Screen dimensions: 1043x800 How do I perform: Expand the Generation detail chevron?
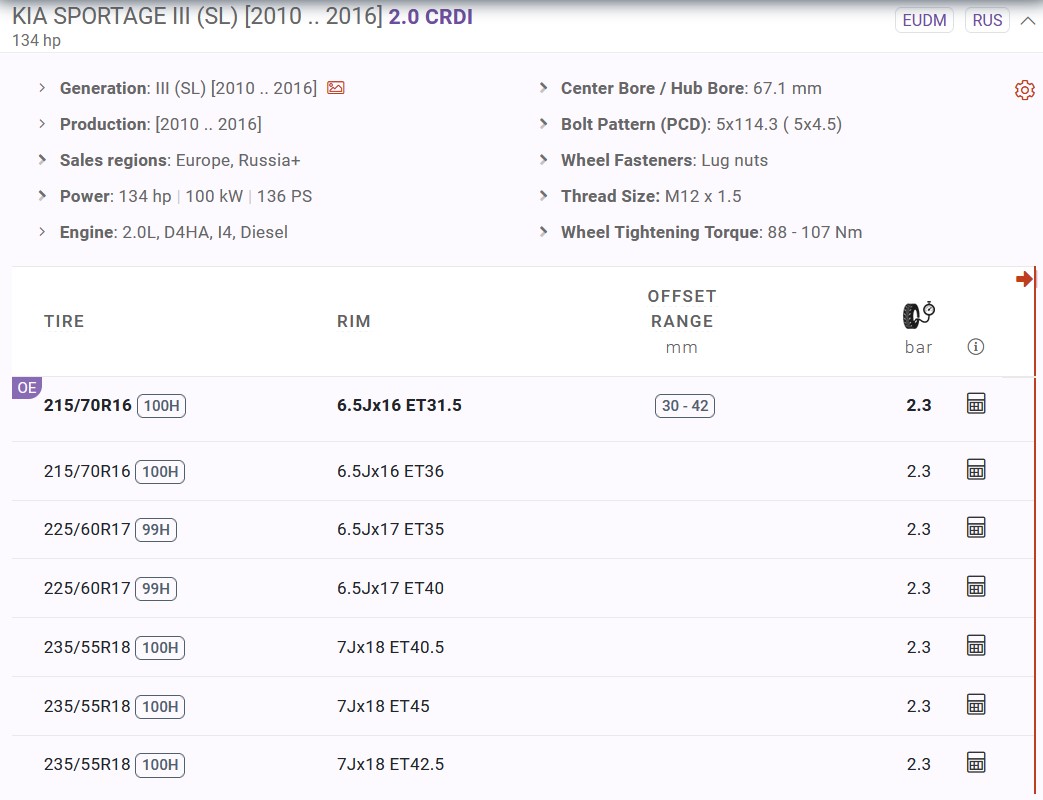point(42,88)
